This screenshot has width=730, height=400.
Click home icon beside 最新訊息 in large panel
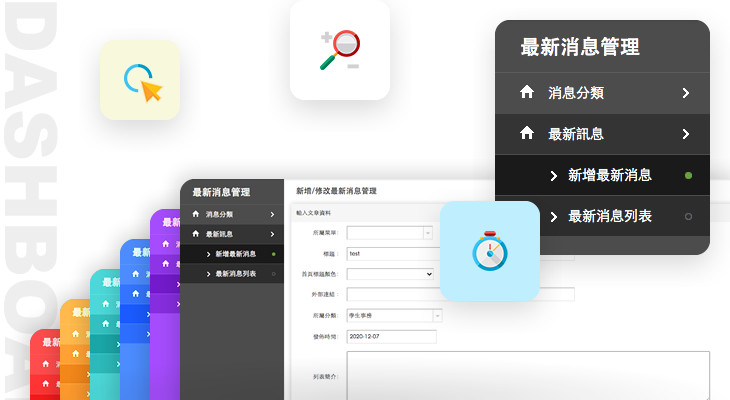527,133
